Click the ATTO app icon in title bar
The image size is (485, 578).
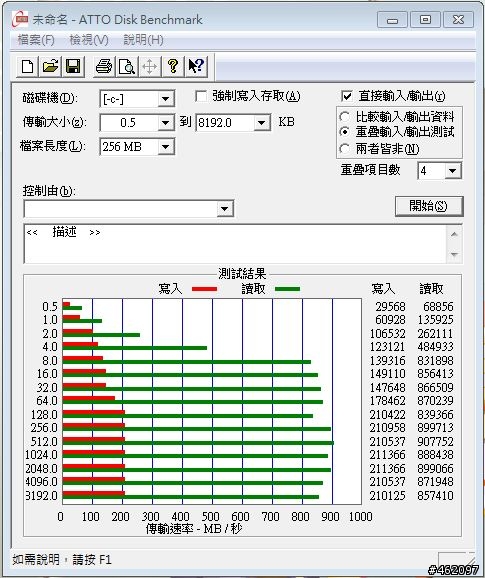[x=20, y=19]
